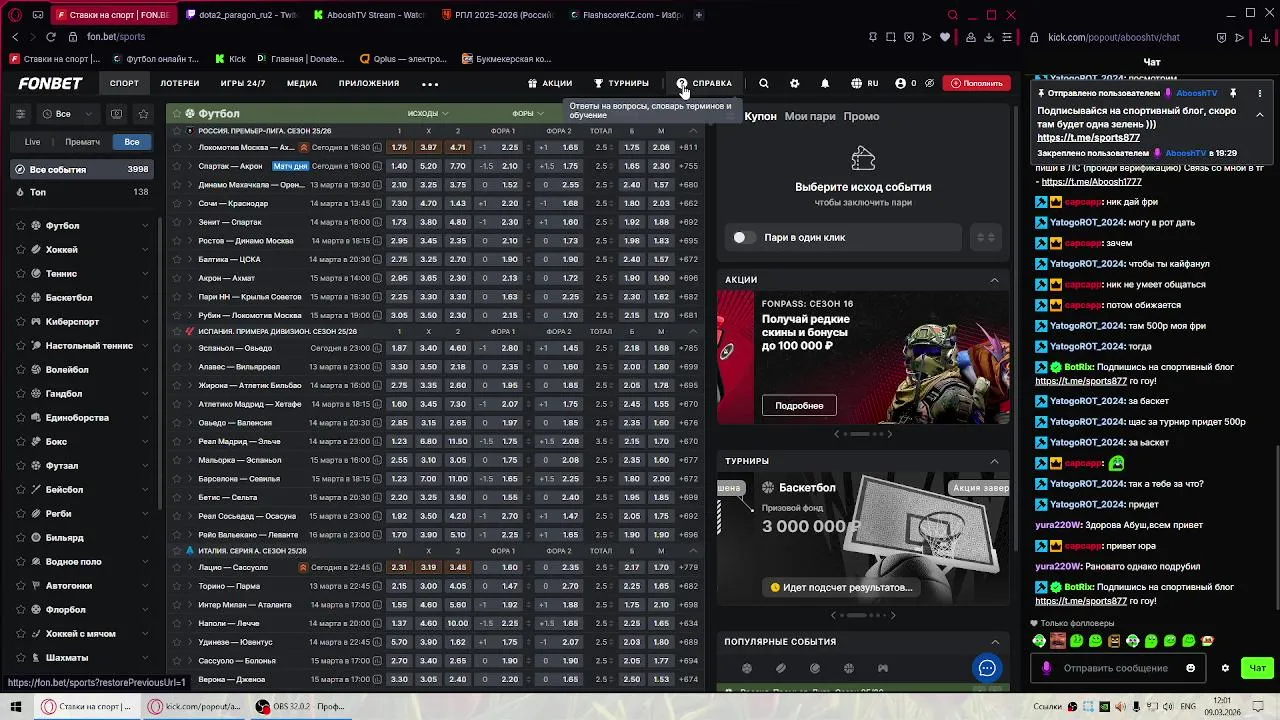Toggle favorite star for Футбол in sidebar
1280x720 pixels.
point(21,226)
